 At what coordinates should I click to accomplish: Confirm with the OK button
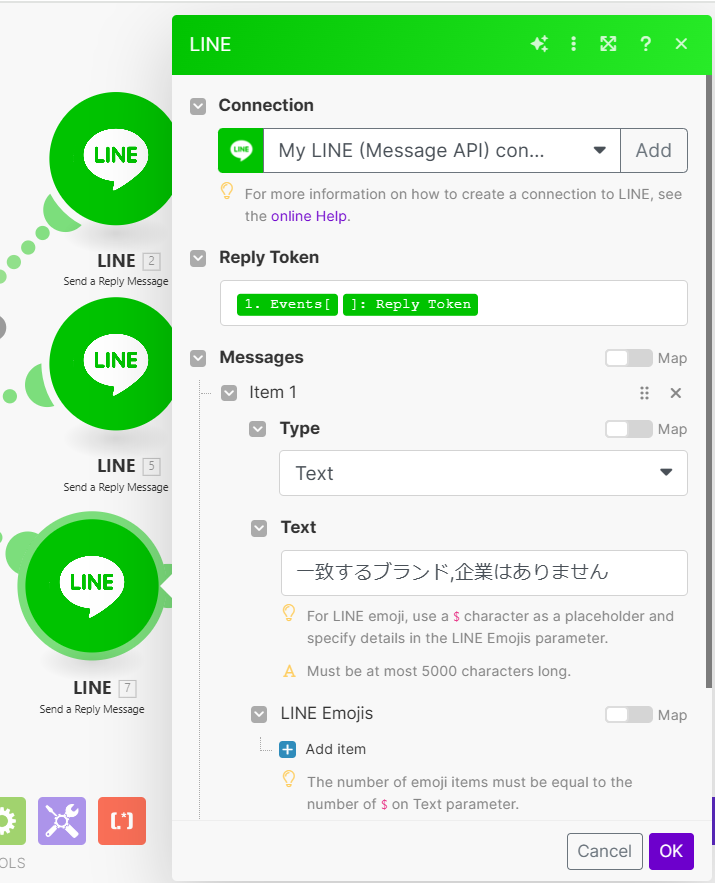click(671, 851)
